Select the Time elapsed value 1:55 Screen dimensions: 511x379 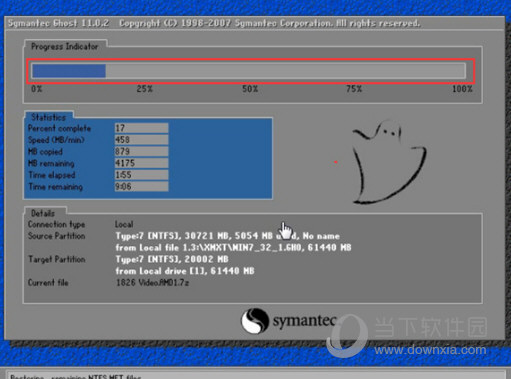click(141, 175)
